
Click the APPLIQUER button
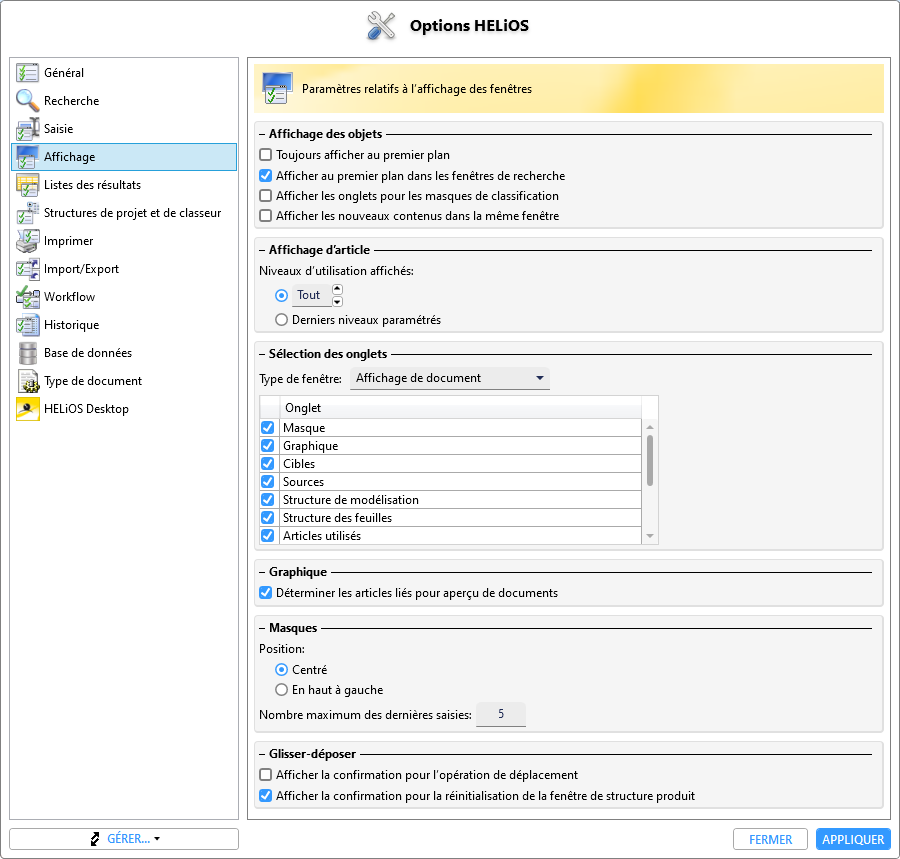click(853, 839)
